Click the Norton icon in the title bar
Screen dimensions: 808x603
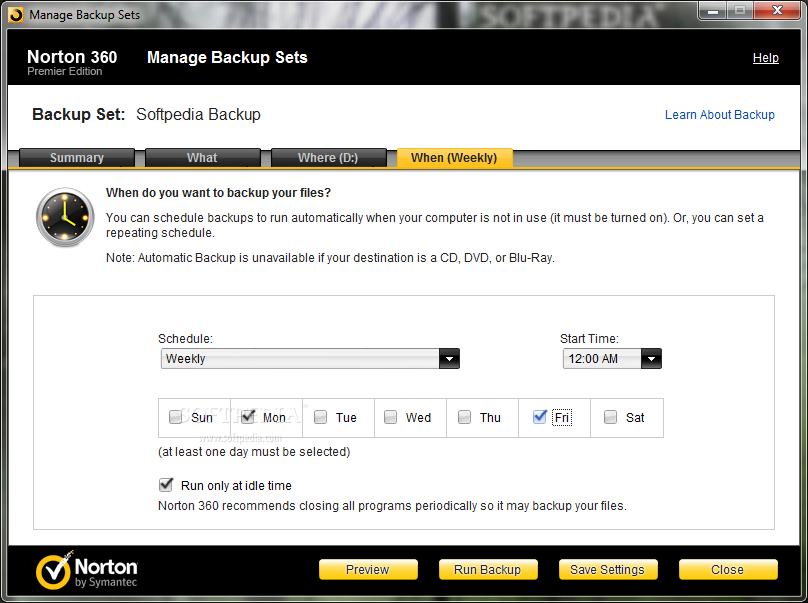tap(16, 15)
